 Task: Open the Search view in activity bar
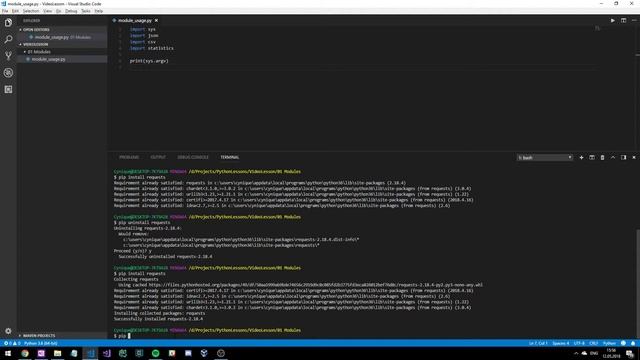click(8, 39)
